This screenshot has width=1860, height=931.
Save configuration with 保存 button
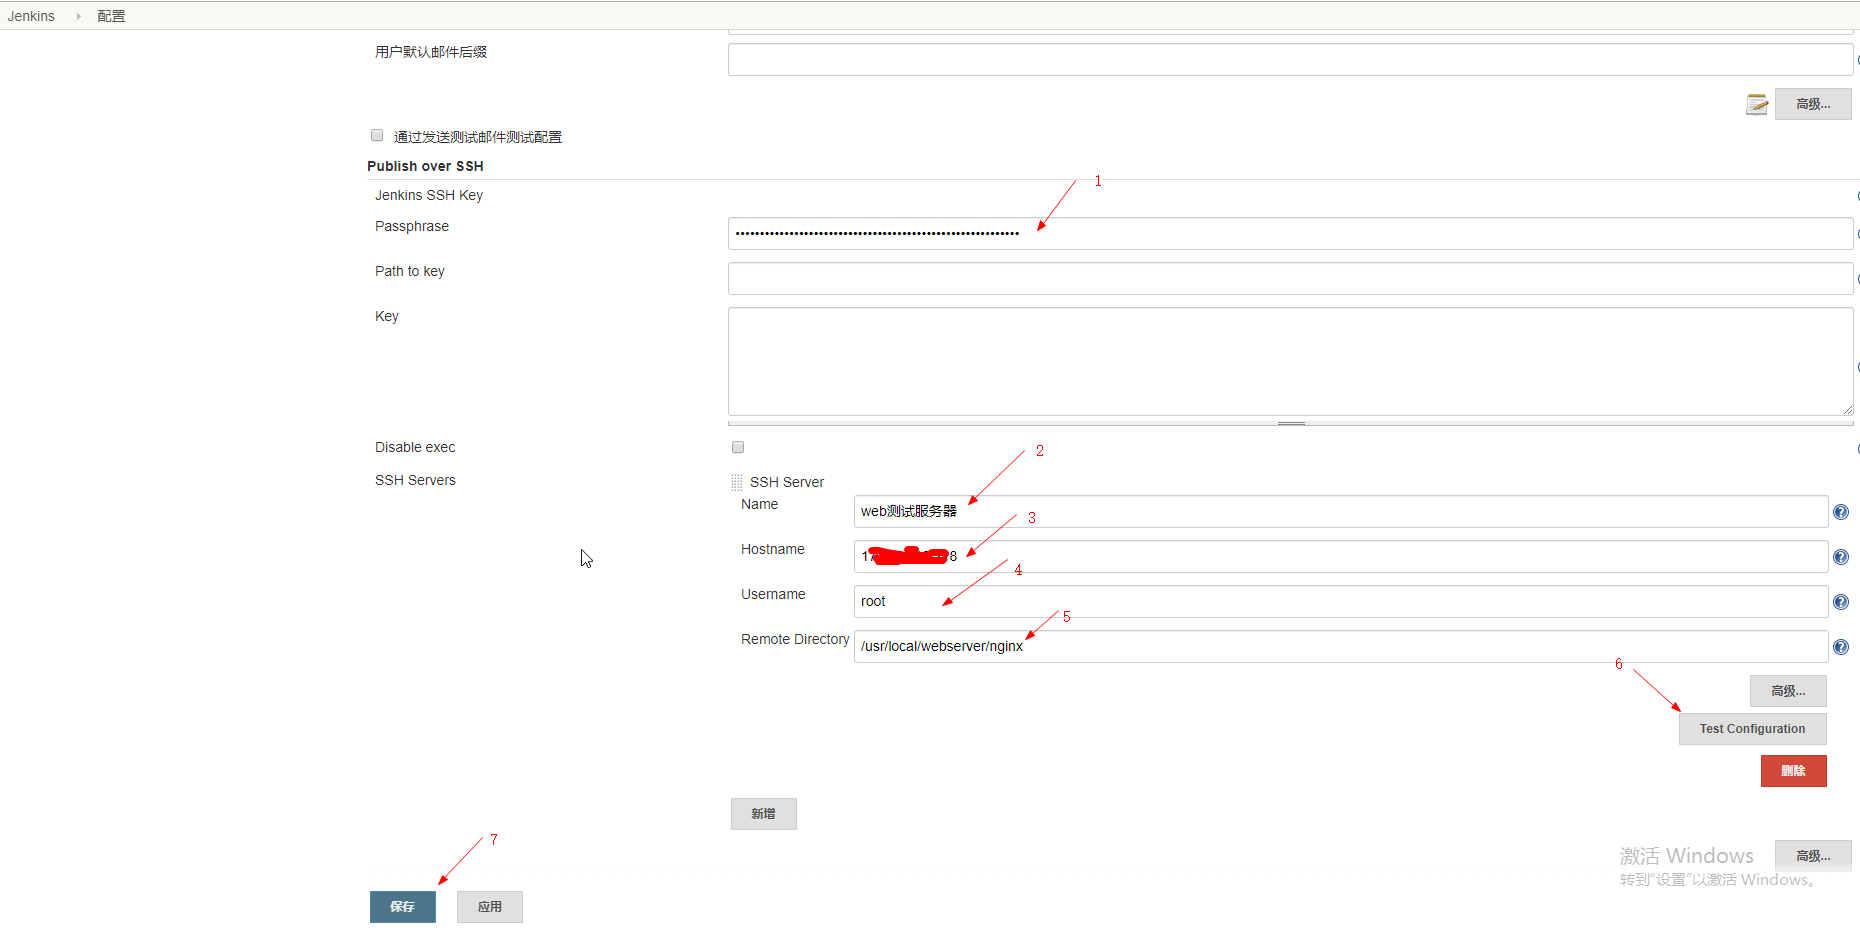[x=402, y=907]
